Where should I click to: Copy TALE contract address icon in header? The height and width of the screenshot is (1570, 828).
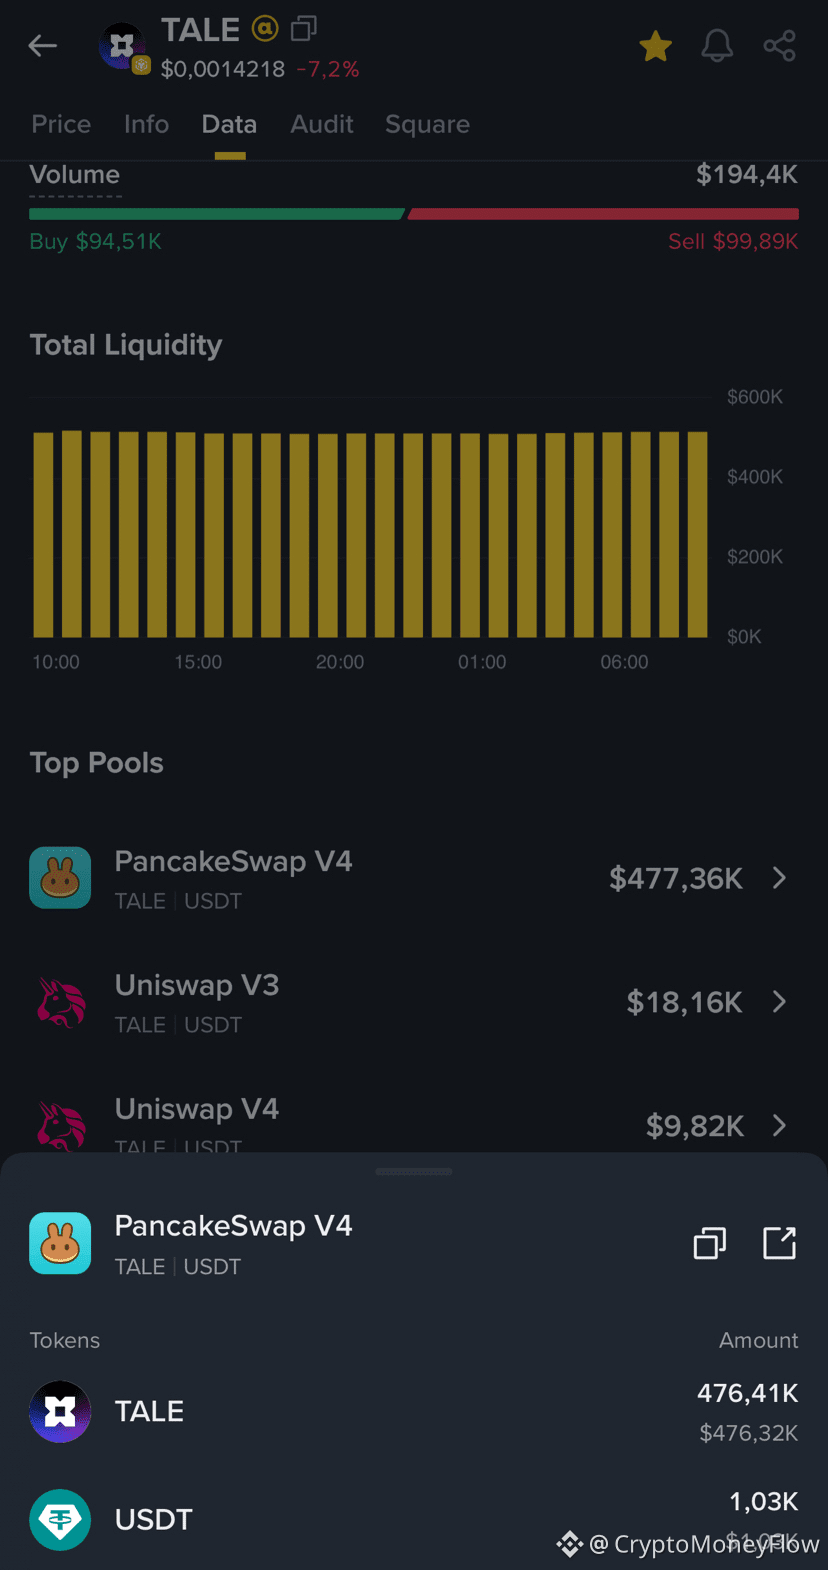click(304, 29)
